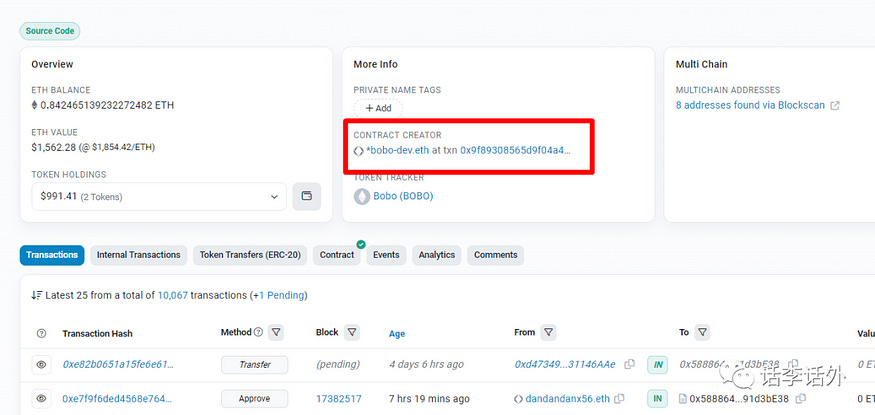Open bobo-dev.eth creator link

click(x=398, y=150)
